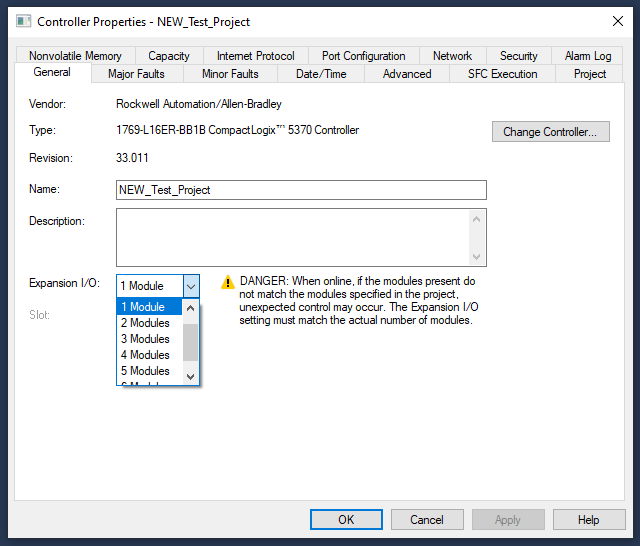The image size is (640, 546).
Task: Click the module list scrollbar thumb
Action: (x=190, y=342)
